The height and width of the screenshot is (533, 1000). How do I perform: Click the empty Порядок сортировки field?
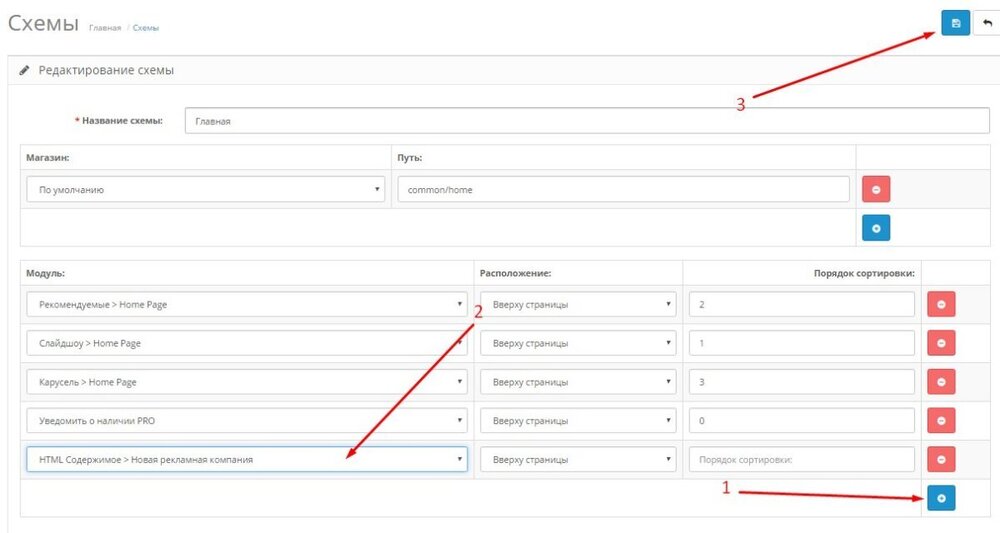click(801, 459)
